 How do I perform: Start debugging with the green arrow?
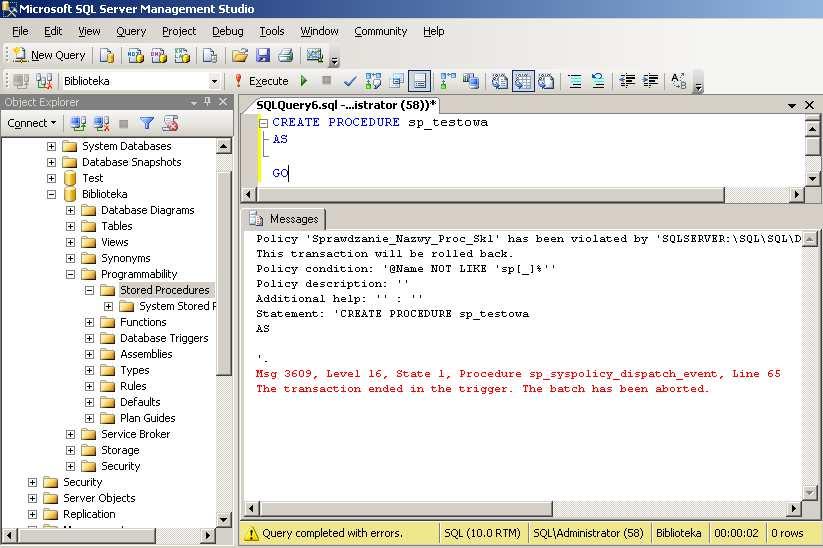pos(304,81)
